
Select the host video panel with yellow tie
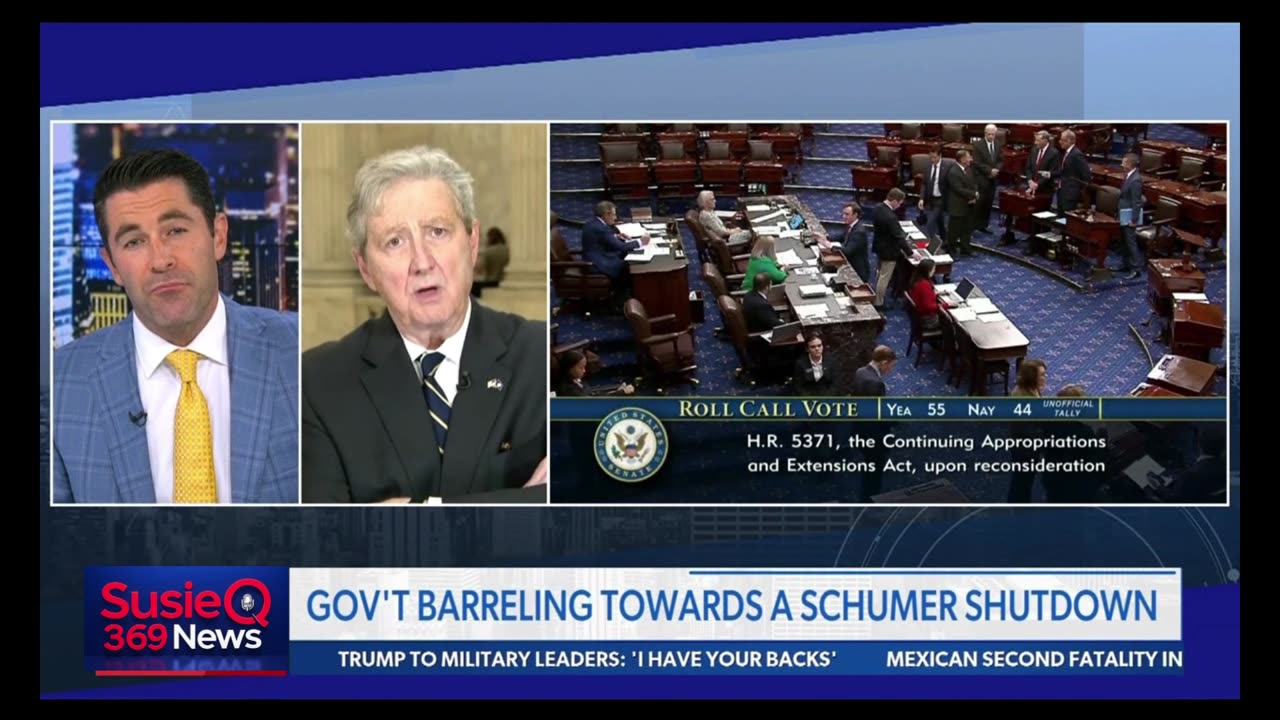click(x=175, y=313)
